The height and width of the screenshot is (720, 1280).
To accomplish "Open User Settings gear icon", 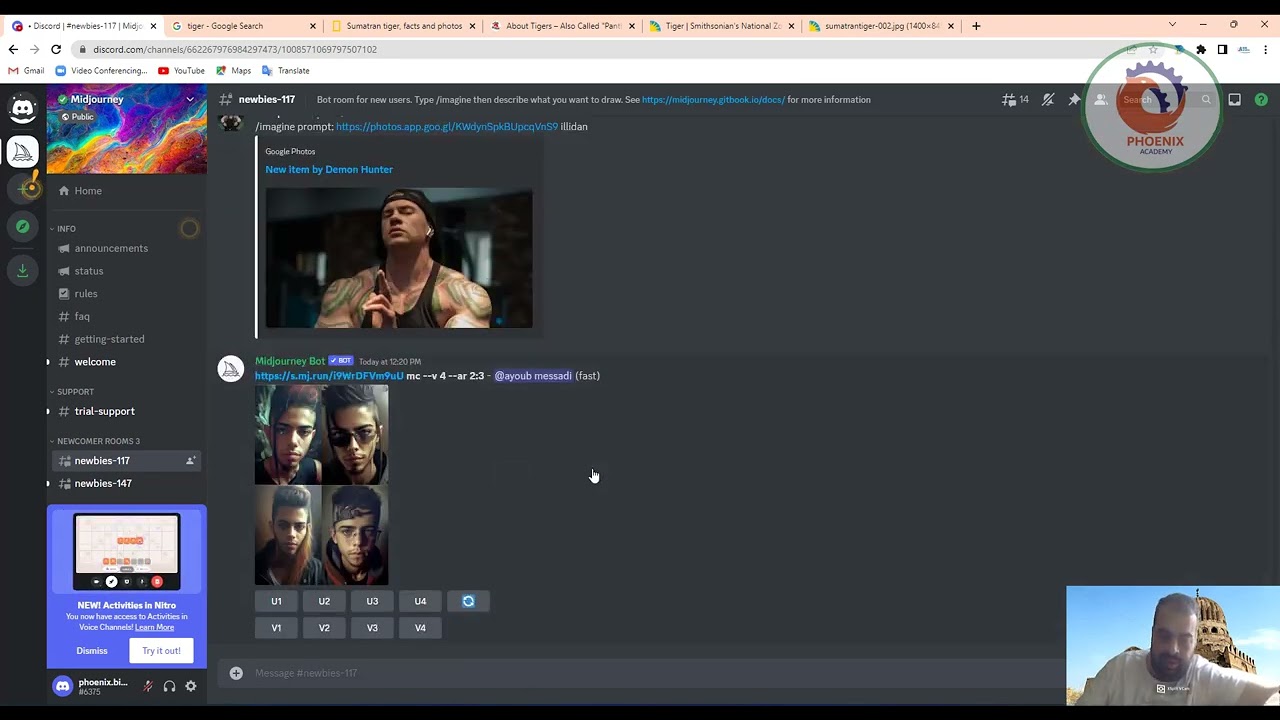I will click(191, 686).
